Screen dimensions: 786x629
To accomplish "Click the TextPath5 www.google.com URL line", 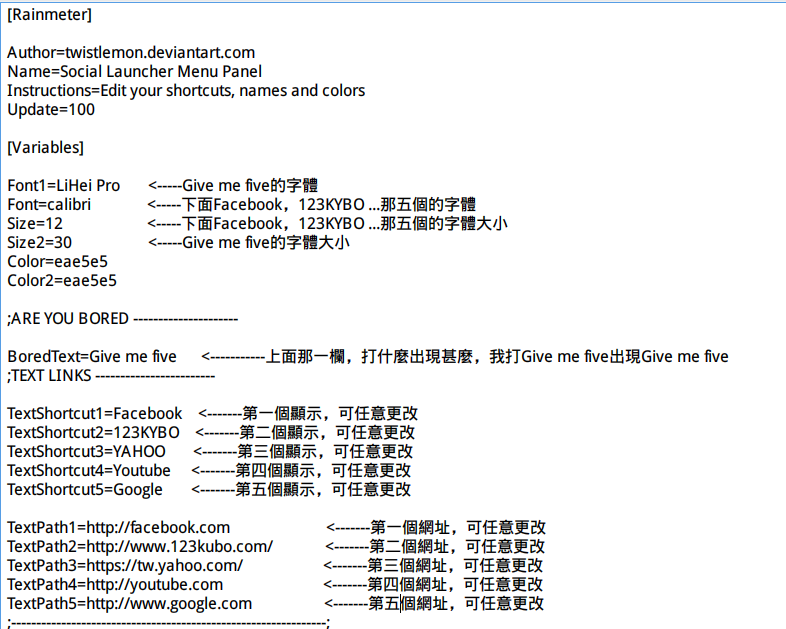I will [x=129, y=604].
